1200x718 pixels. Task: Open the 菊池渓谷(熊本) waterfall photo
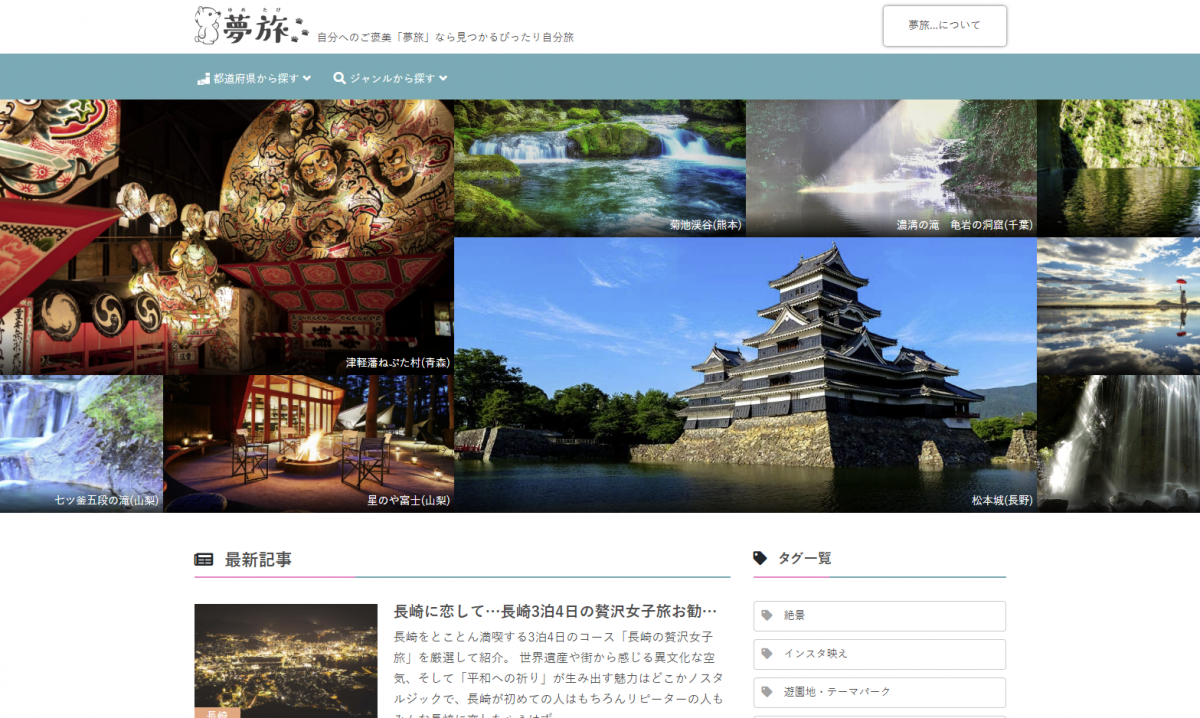click(x=600, y=168)
